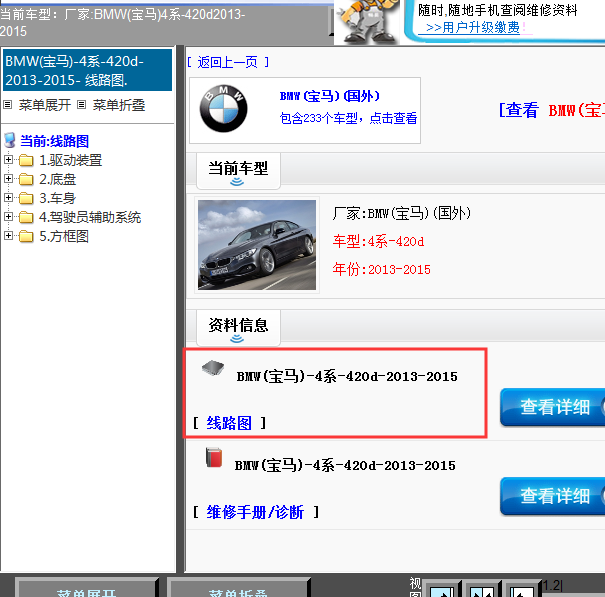Click first view layout icon in bottom bar

[441, 590]
